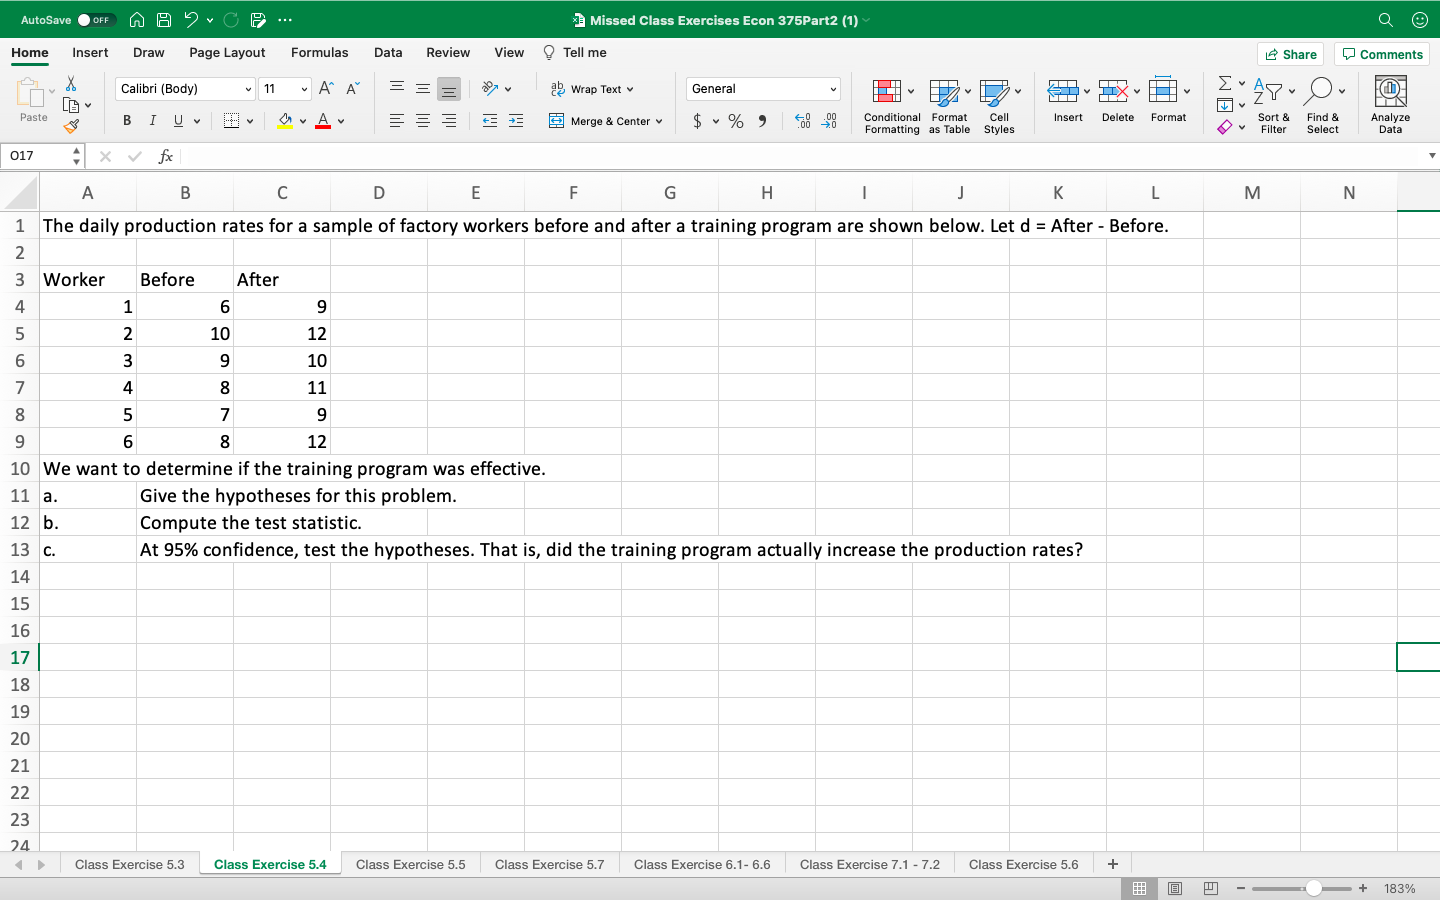Open the General number format dropdown

tap(762, 88)
